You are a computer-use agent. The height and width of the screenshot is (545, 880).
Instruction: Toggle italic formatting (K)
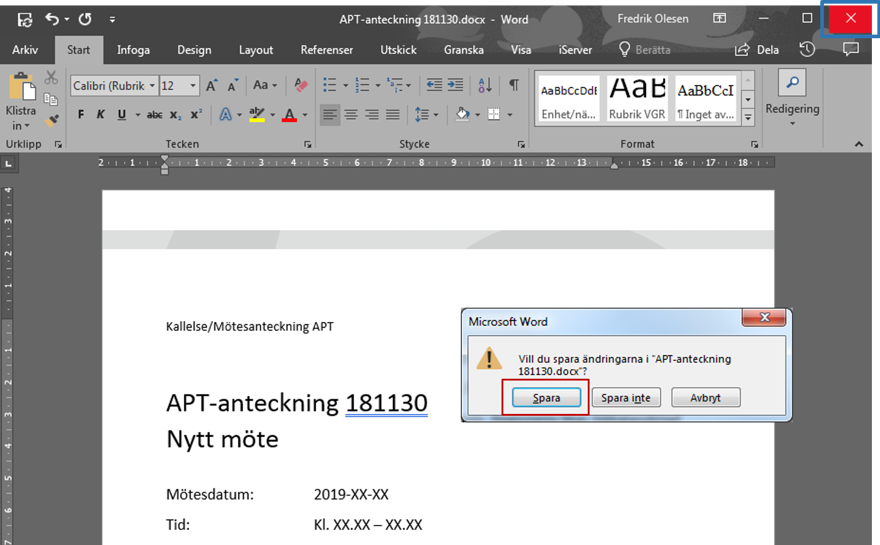pos(101,115)
